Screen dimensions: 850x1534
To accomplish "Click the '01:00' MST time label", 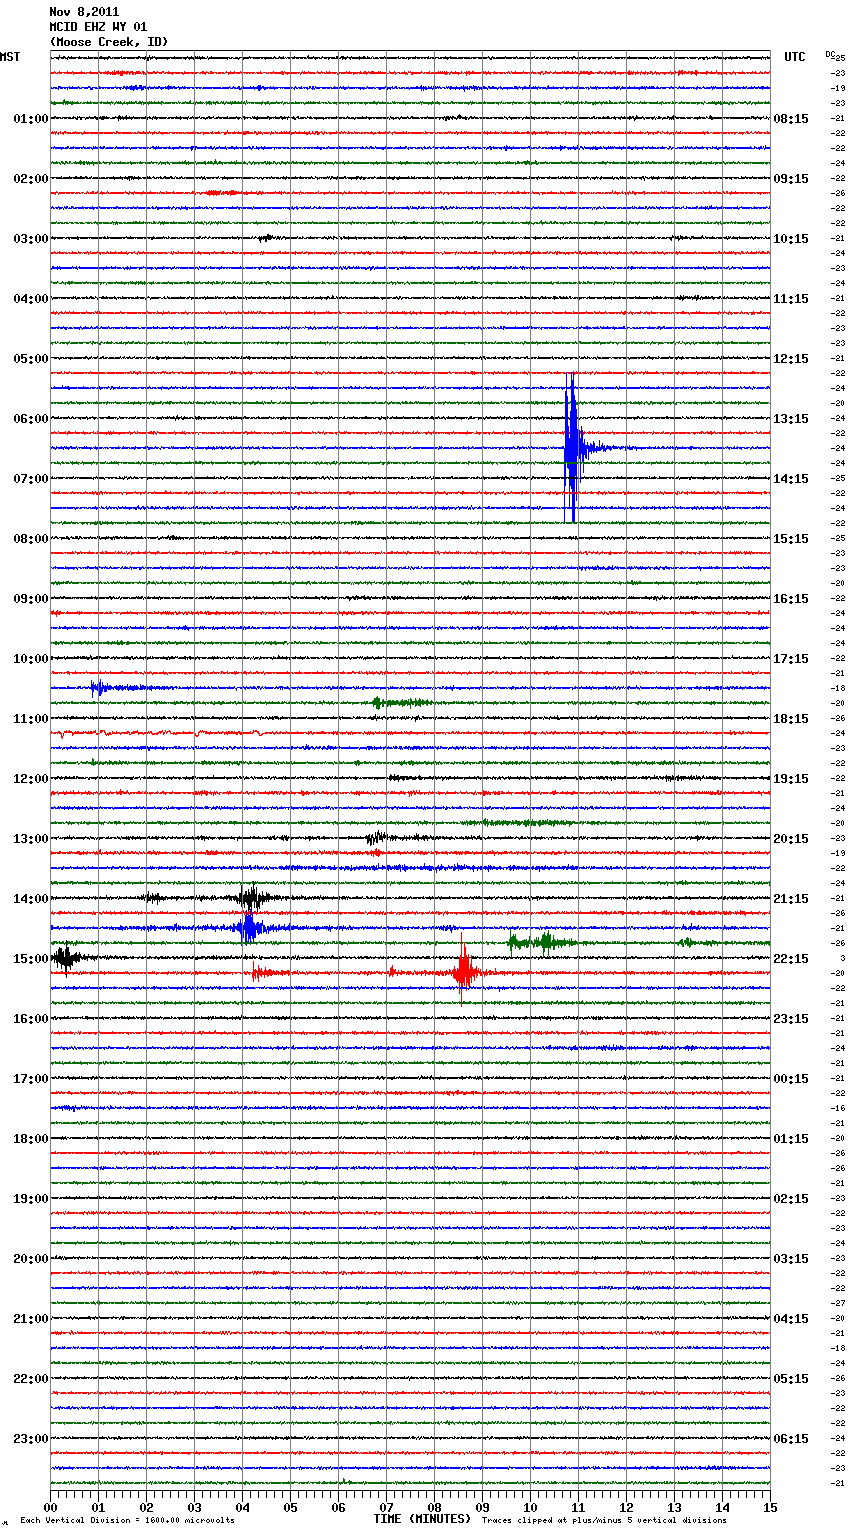I will [31, 119].
